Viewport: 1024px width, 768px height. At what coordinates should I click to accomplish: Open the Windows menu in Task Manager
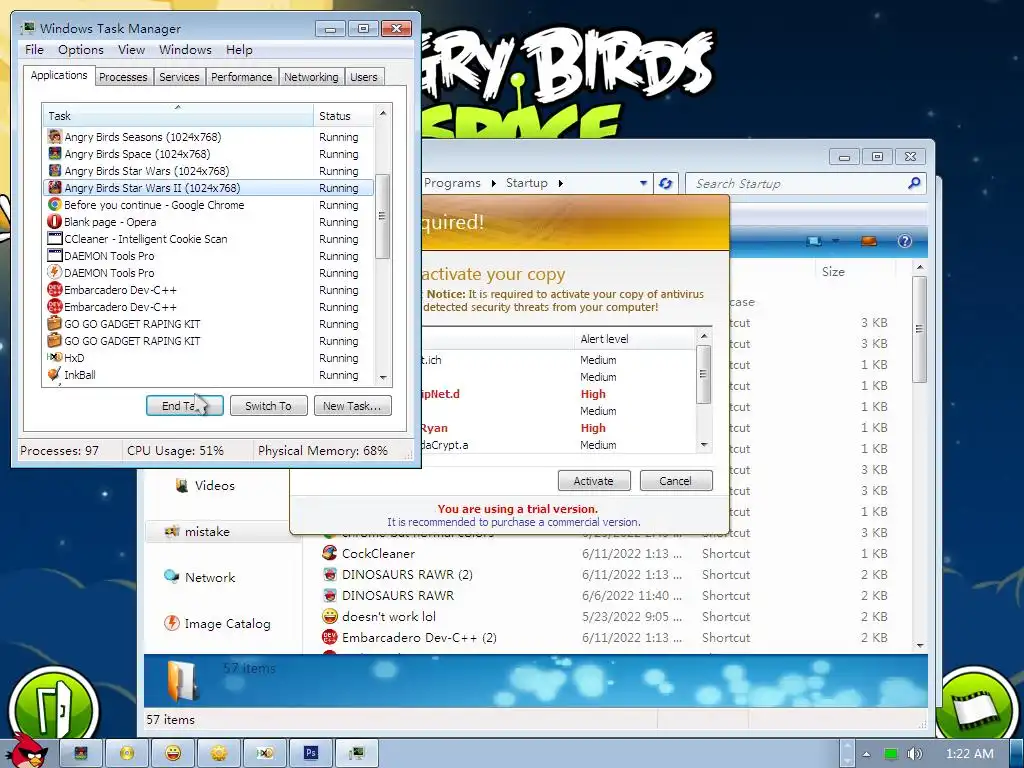pyautogui.click(x=185, y=50)
